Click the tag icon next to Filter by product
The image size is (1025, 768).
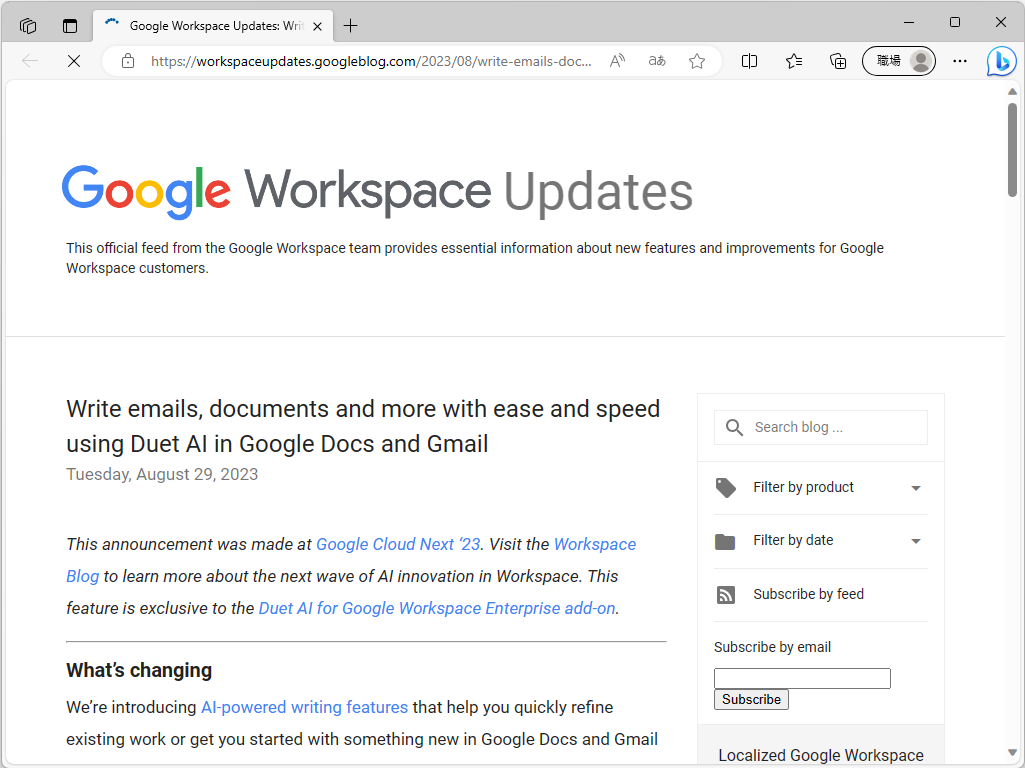pos(725,487)
